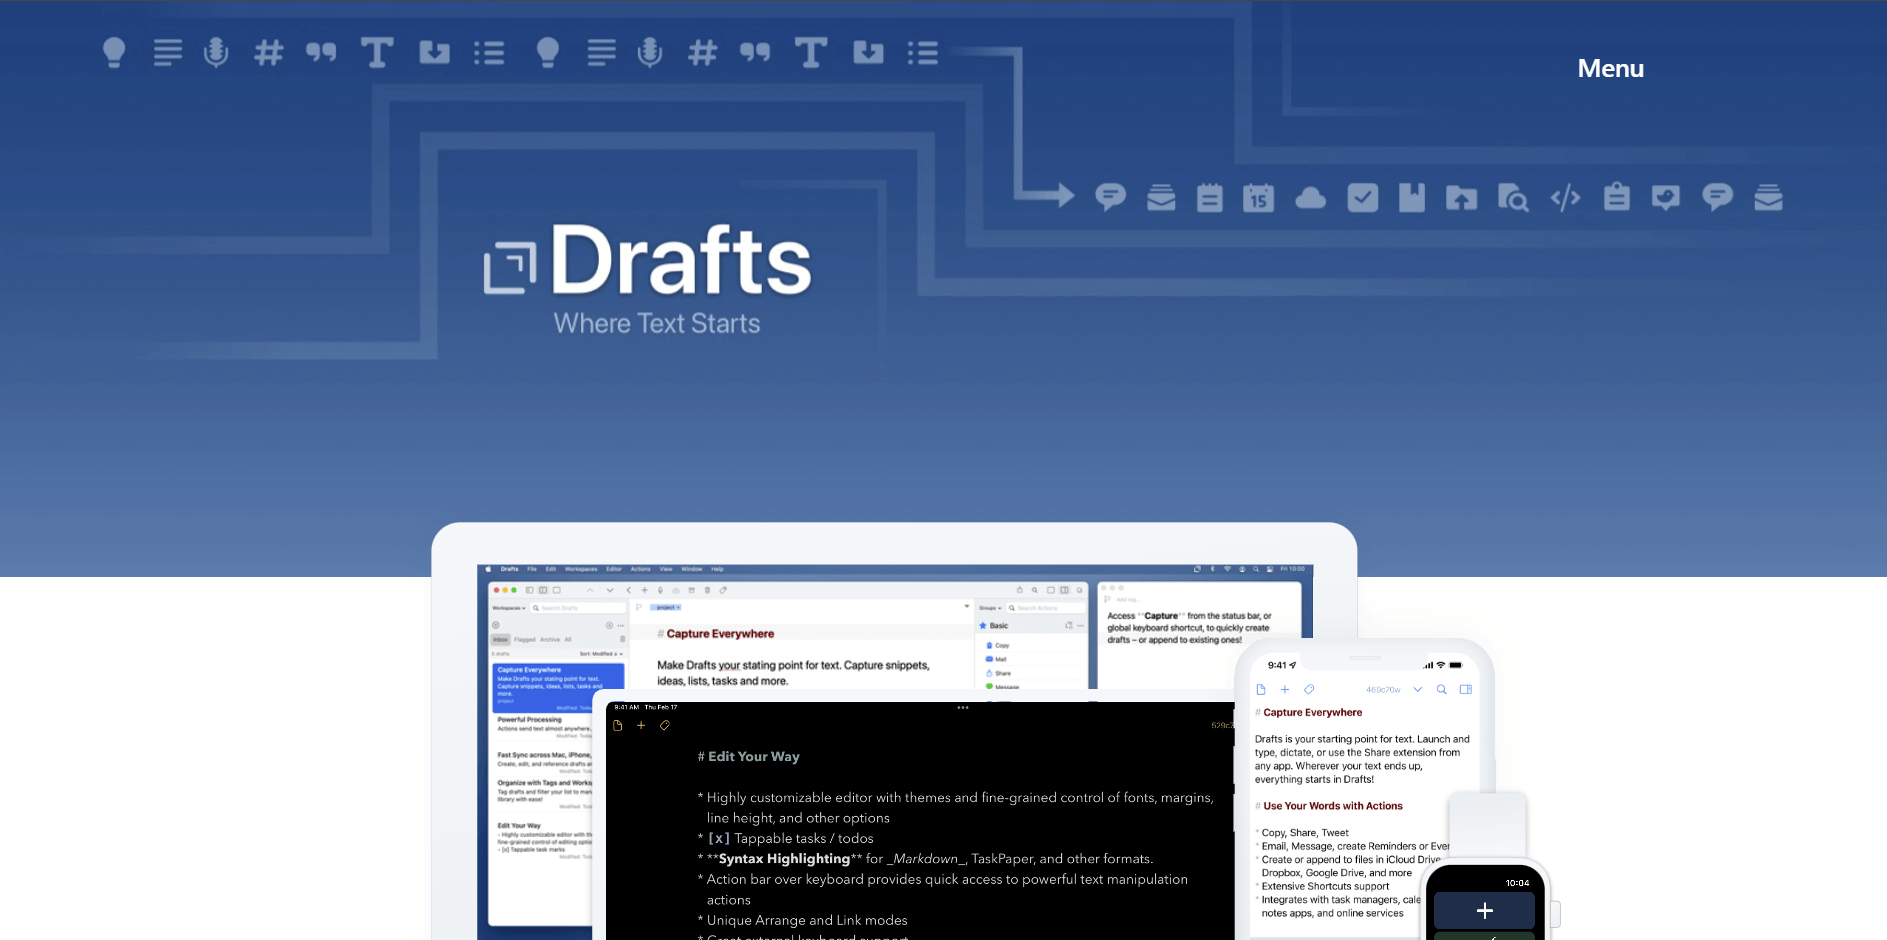This screenshot has height=940, width=1887.
Task: Tap the plus button on the watch
Action: pos(1485,910)
